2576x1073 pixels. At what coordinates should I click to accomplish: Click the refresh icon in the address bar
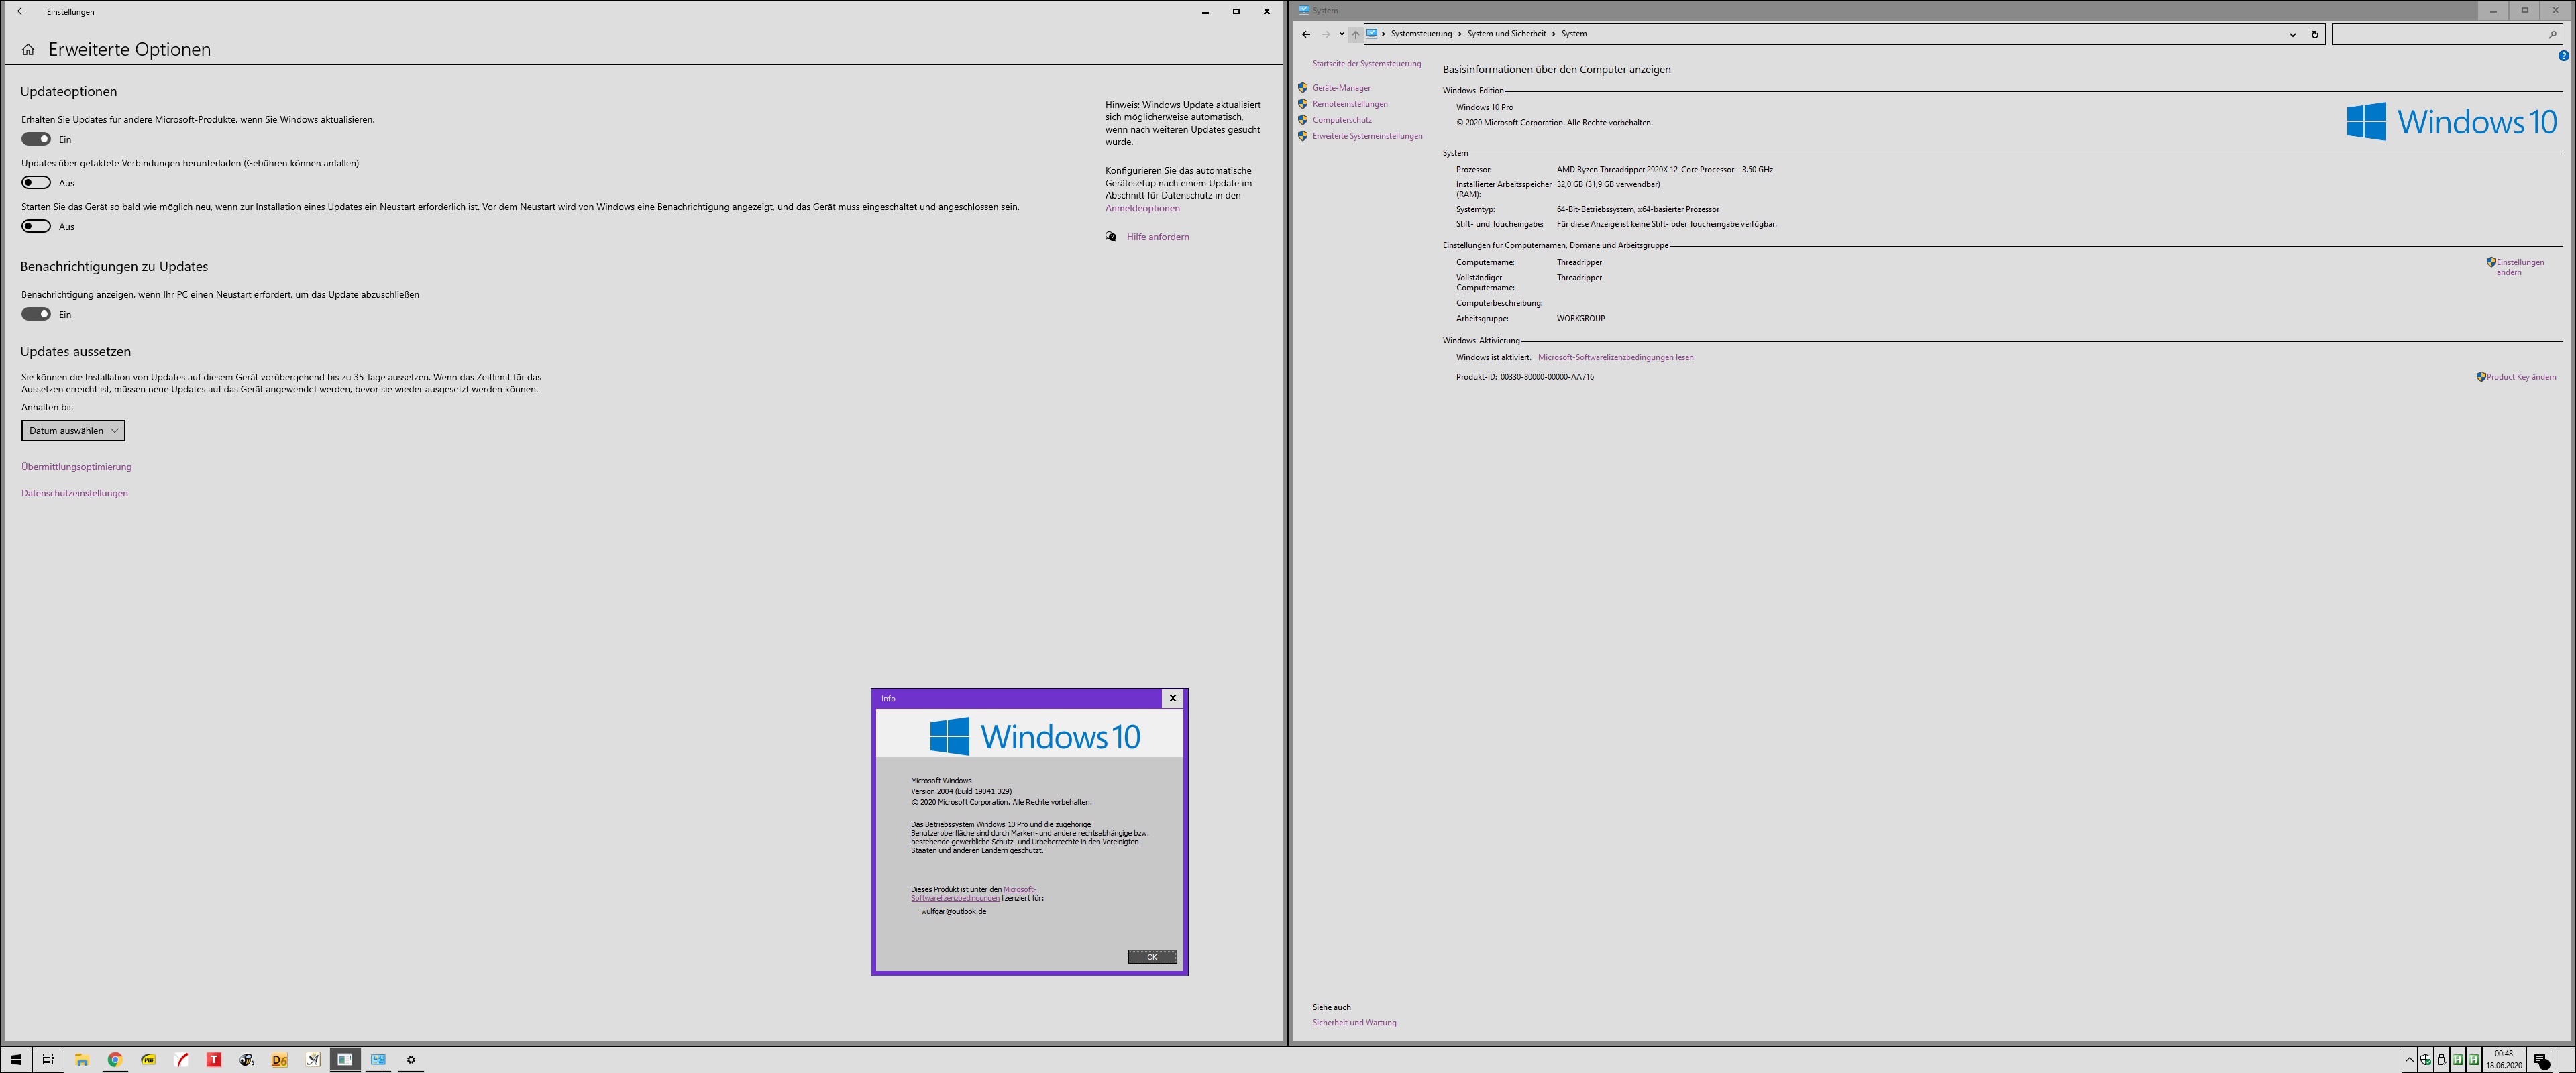(x=2314, y=34)
